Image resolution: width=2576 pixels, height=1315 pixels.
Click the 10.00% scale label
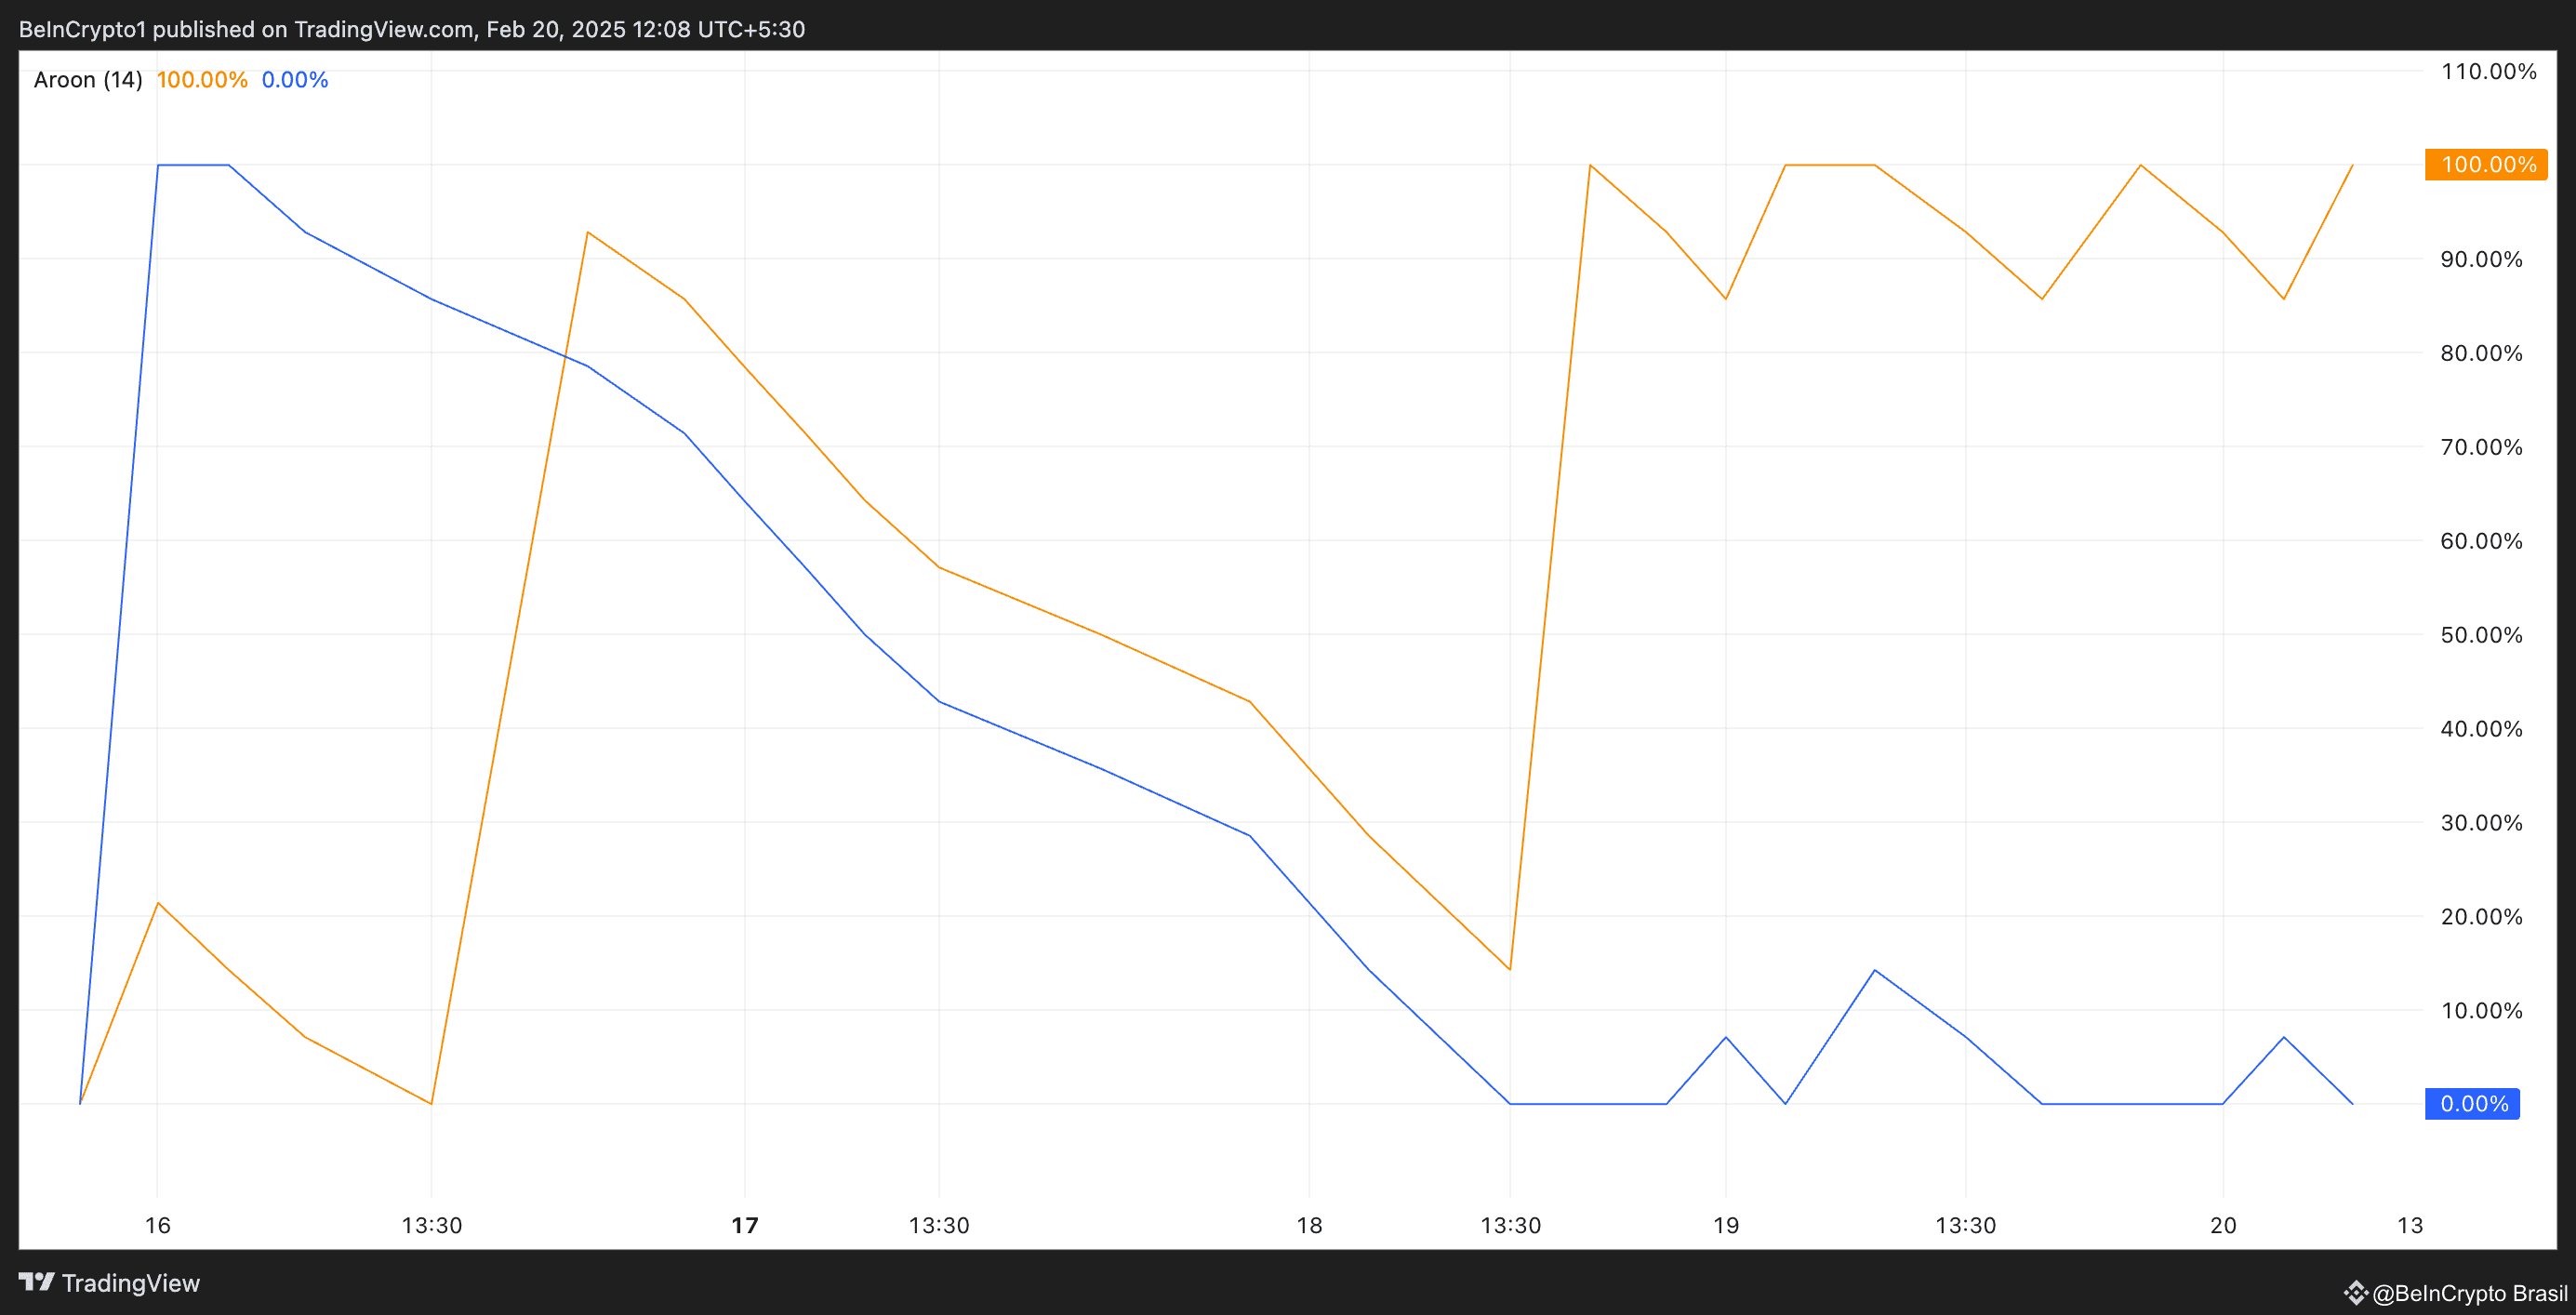point(2481,1010)
